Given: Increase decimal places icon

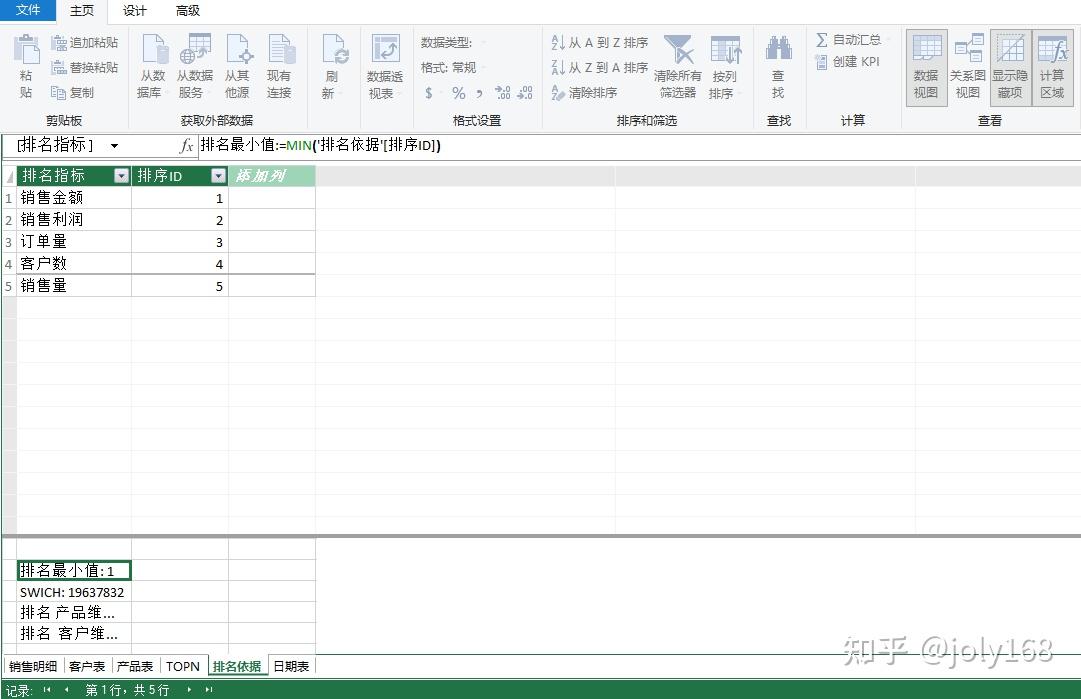Looking at the screenshot, I should (503, 93).
